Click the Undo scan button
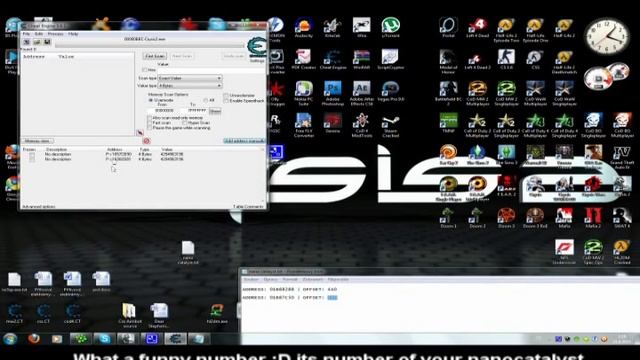 [234, 56]
